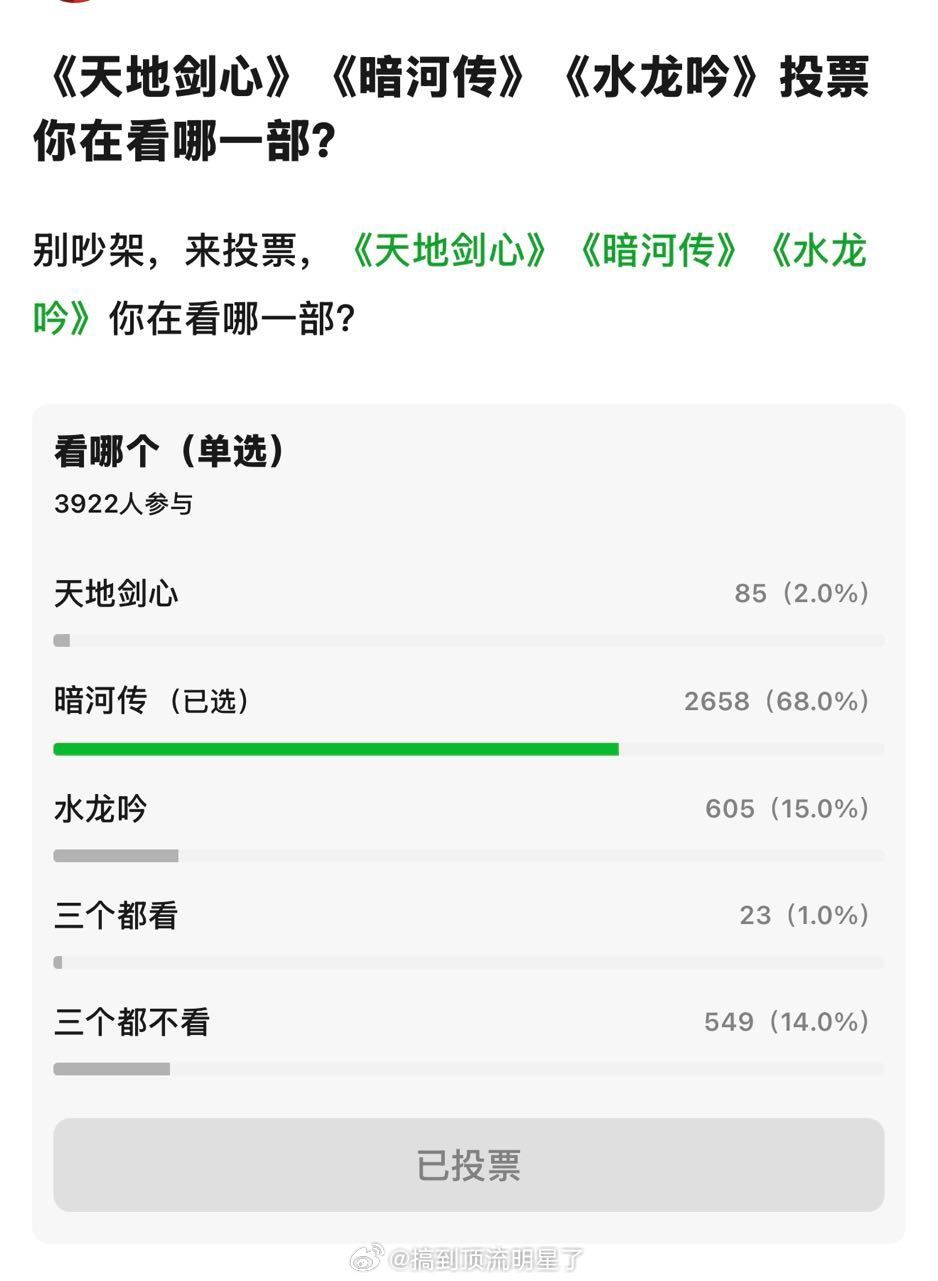Select the 水龙吟 poll option
The image size is (938, 1281).
100,808
